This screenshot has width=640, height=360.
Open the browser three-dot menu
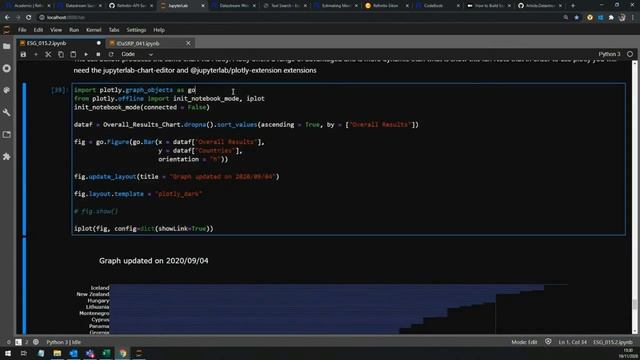[x=633, y=18]
